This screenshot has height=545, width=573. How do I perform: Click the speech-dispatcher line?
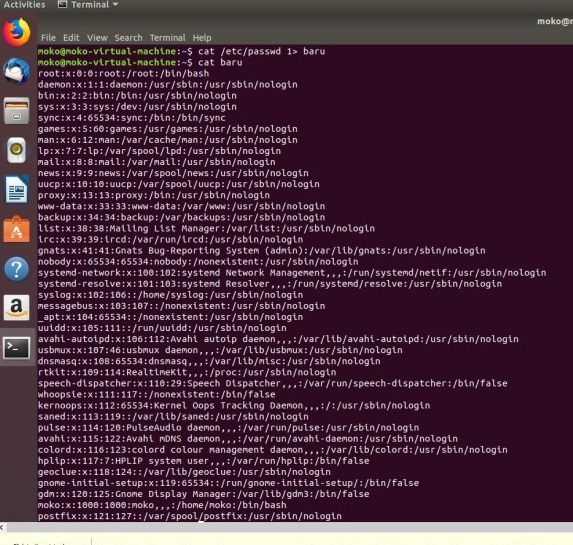pyautogui.click(x=273, y=383)
